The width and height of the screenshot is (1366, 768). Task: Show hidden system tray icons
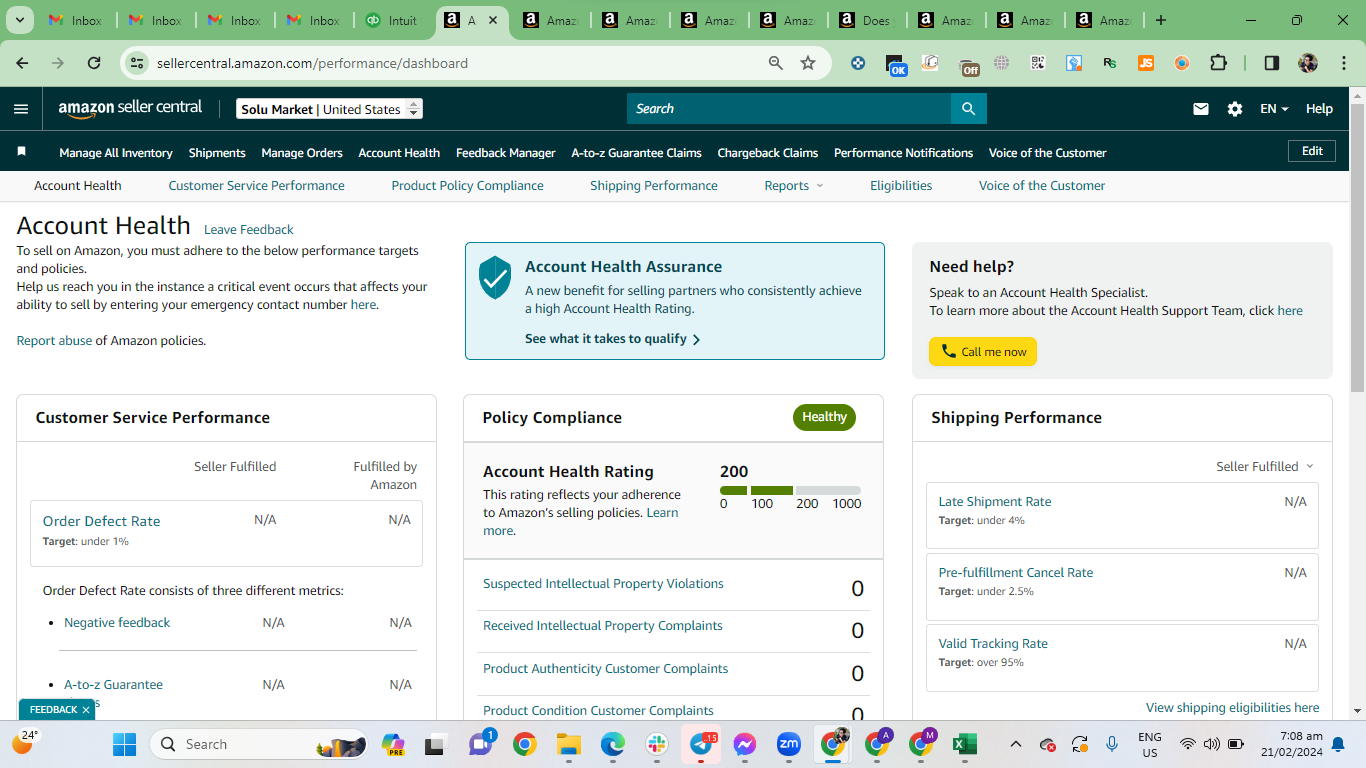click(1015, 744)
